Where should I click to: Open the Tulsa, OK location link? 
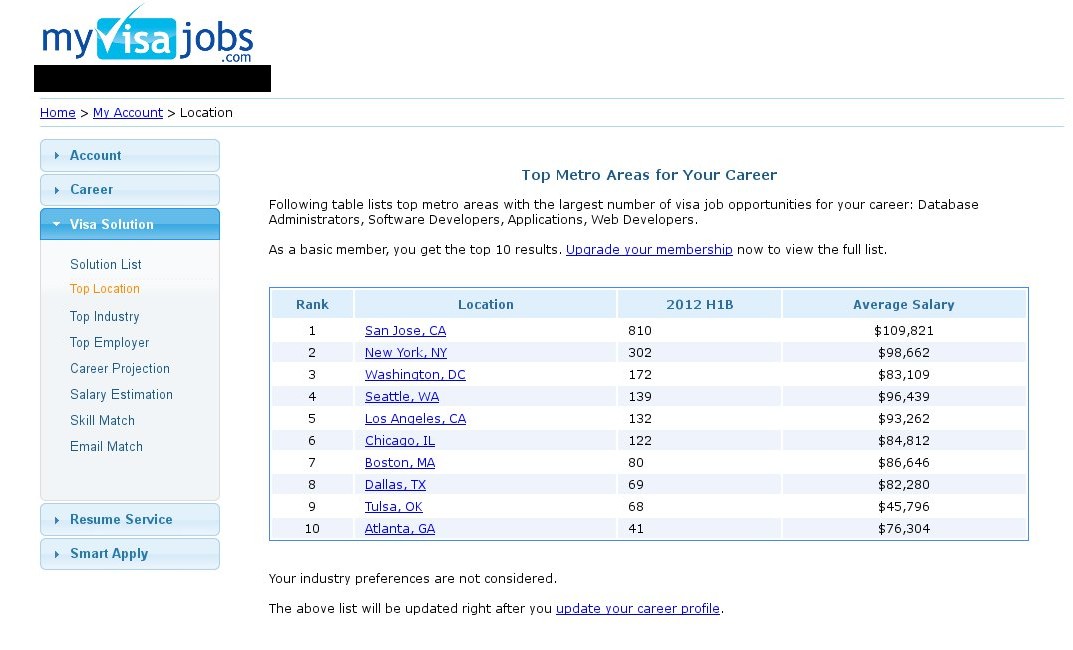point(393,507)
